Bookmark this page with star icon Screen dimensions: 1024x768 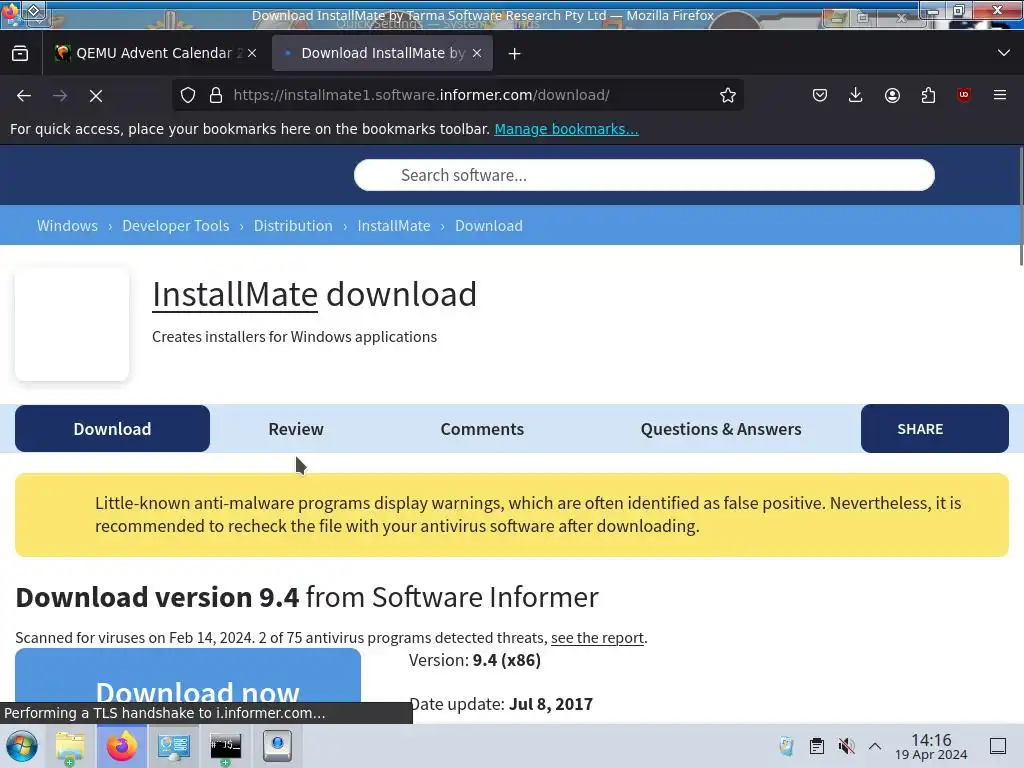[728, 95]
